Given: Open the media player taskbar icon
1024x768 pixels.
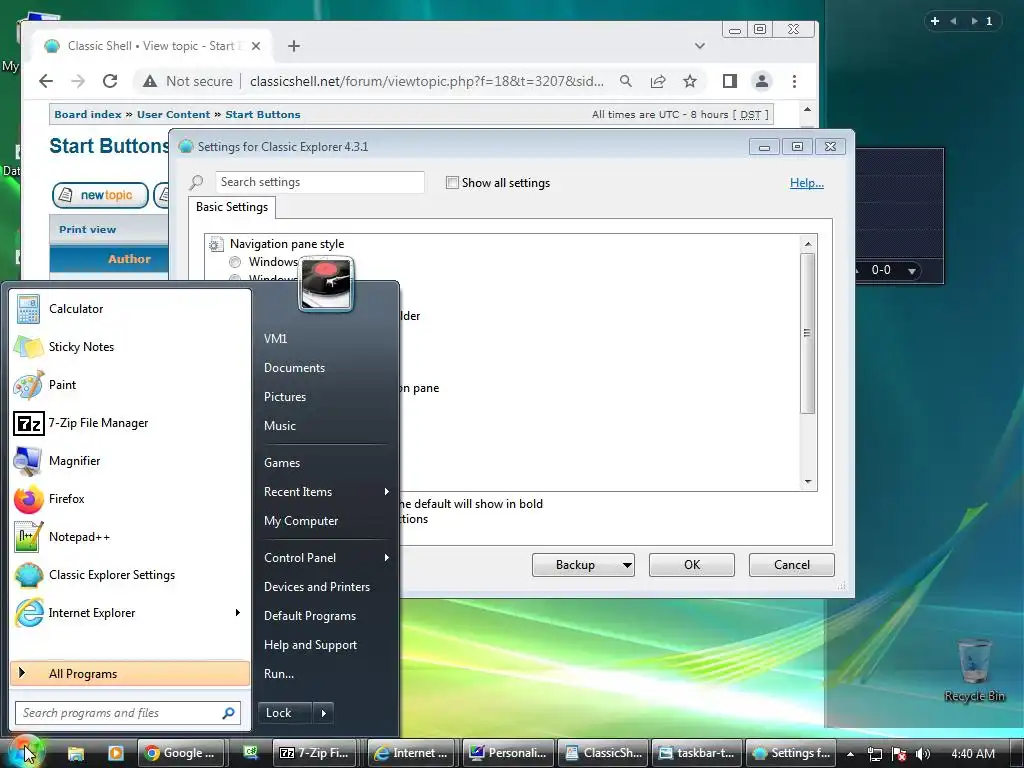Looking at the screenshot, I should click(x=116, y=753).
